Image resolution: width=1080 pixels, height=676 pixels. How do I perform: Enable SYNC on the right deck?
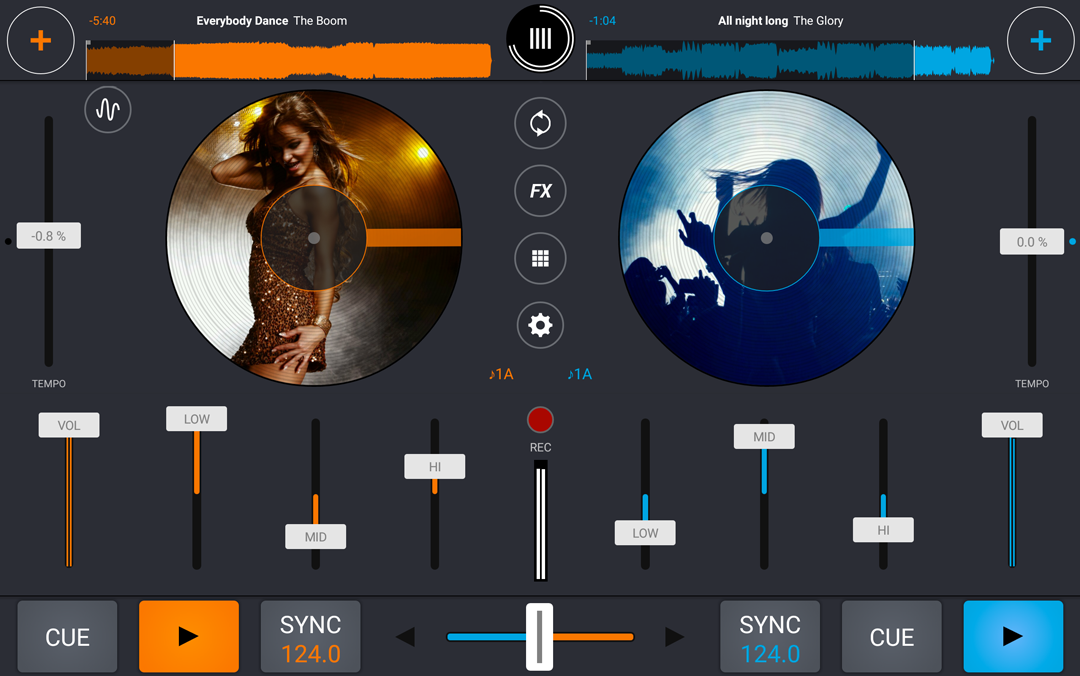pos(770,636)
